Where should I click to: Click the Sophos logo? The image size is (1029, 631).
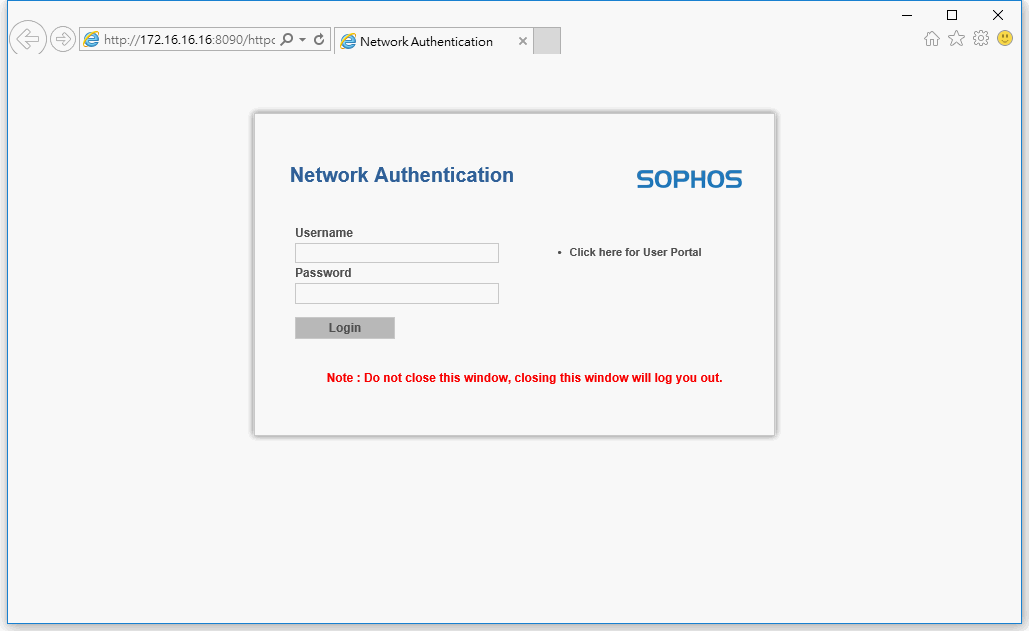tap(689, 179)
